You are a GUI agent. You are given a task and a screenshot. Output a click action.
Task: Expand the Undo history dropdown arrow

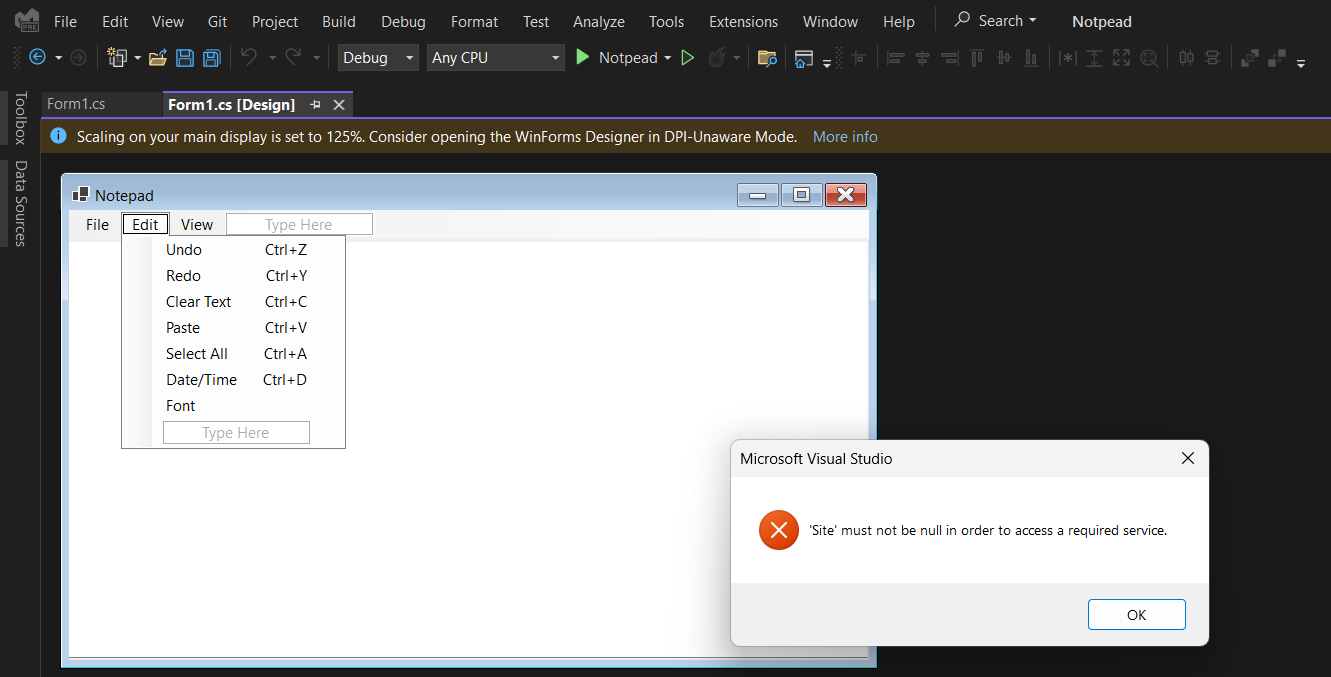272,58
